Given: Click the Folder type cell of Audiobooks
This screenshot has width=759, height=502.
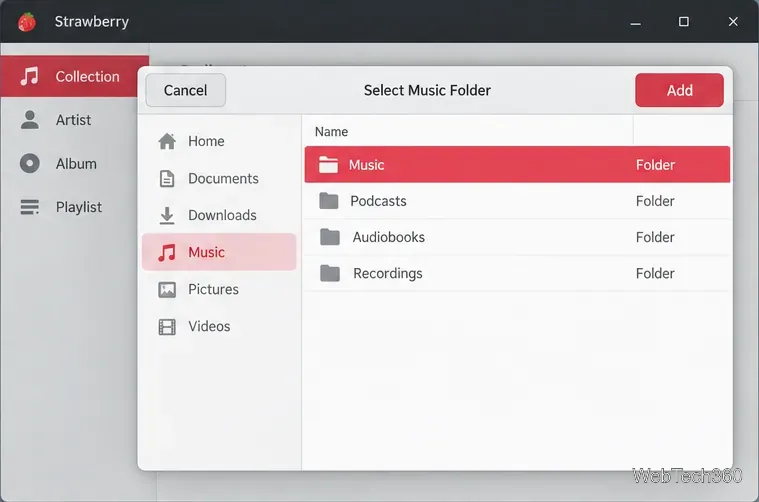Looking at the screenshot, I should coord(655,237).
